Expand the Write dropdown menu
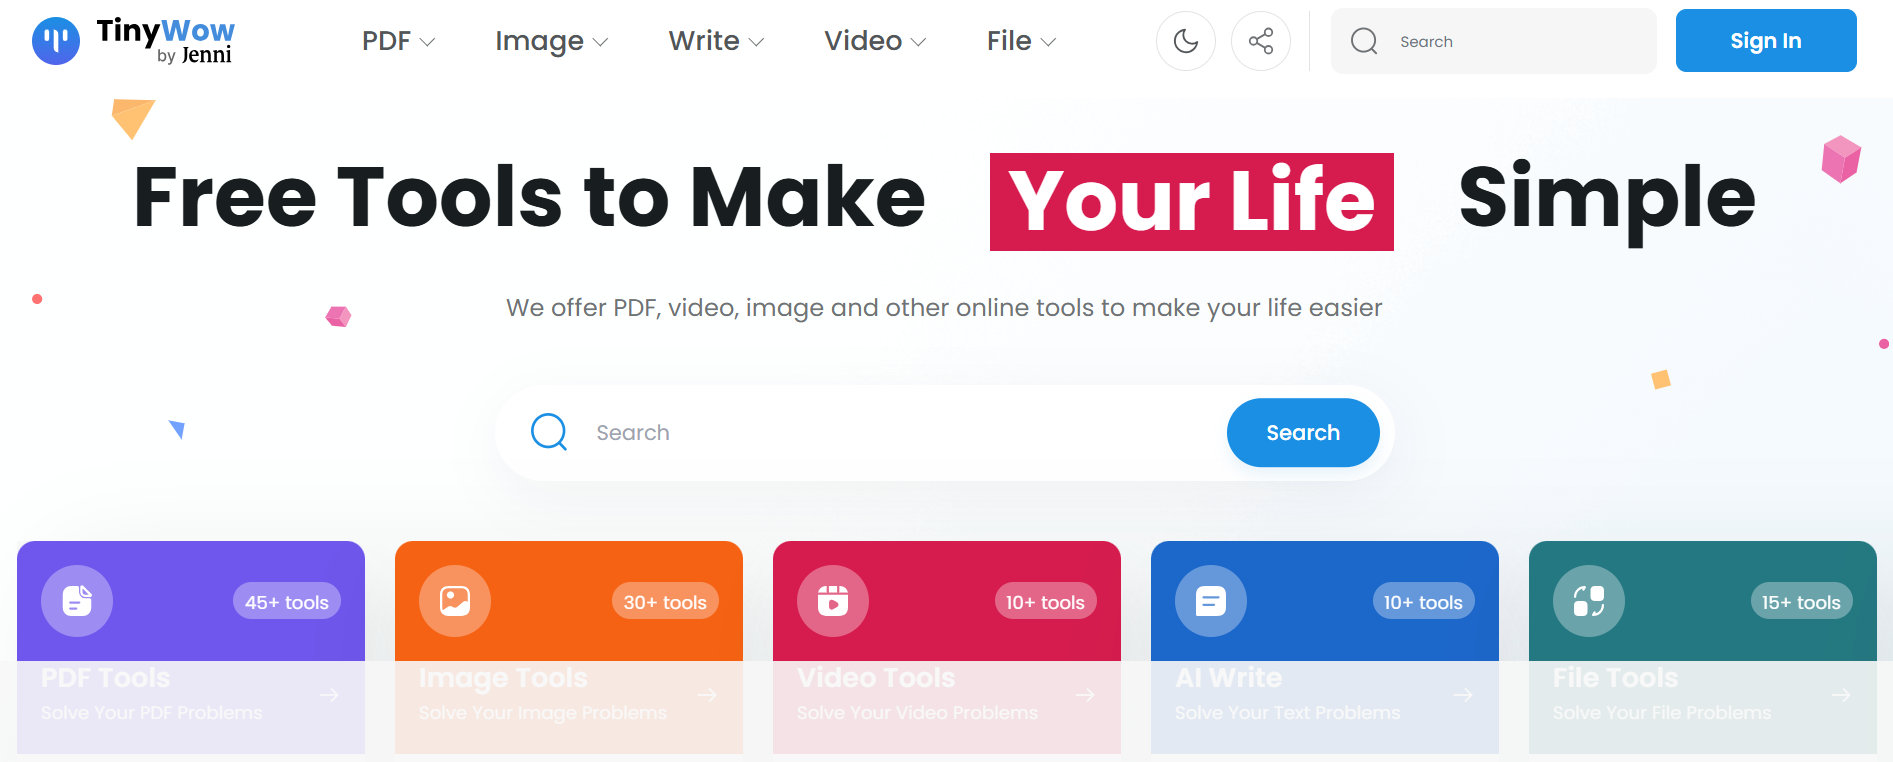The width and height of the screenshot is (1893, 762). 716,41
